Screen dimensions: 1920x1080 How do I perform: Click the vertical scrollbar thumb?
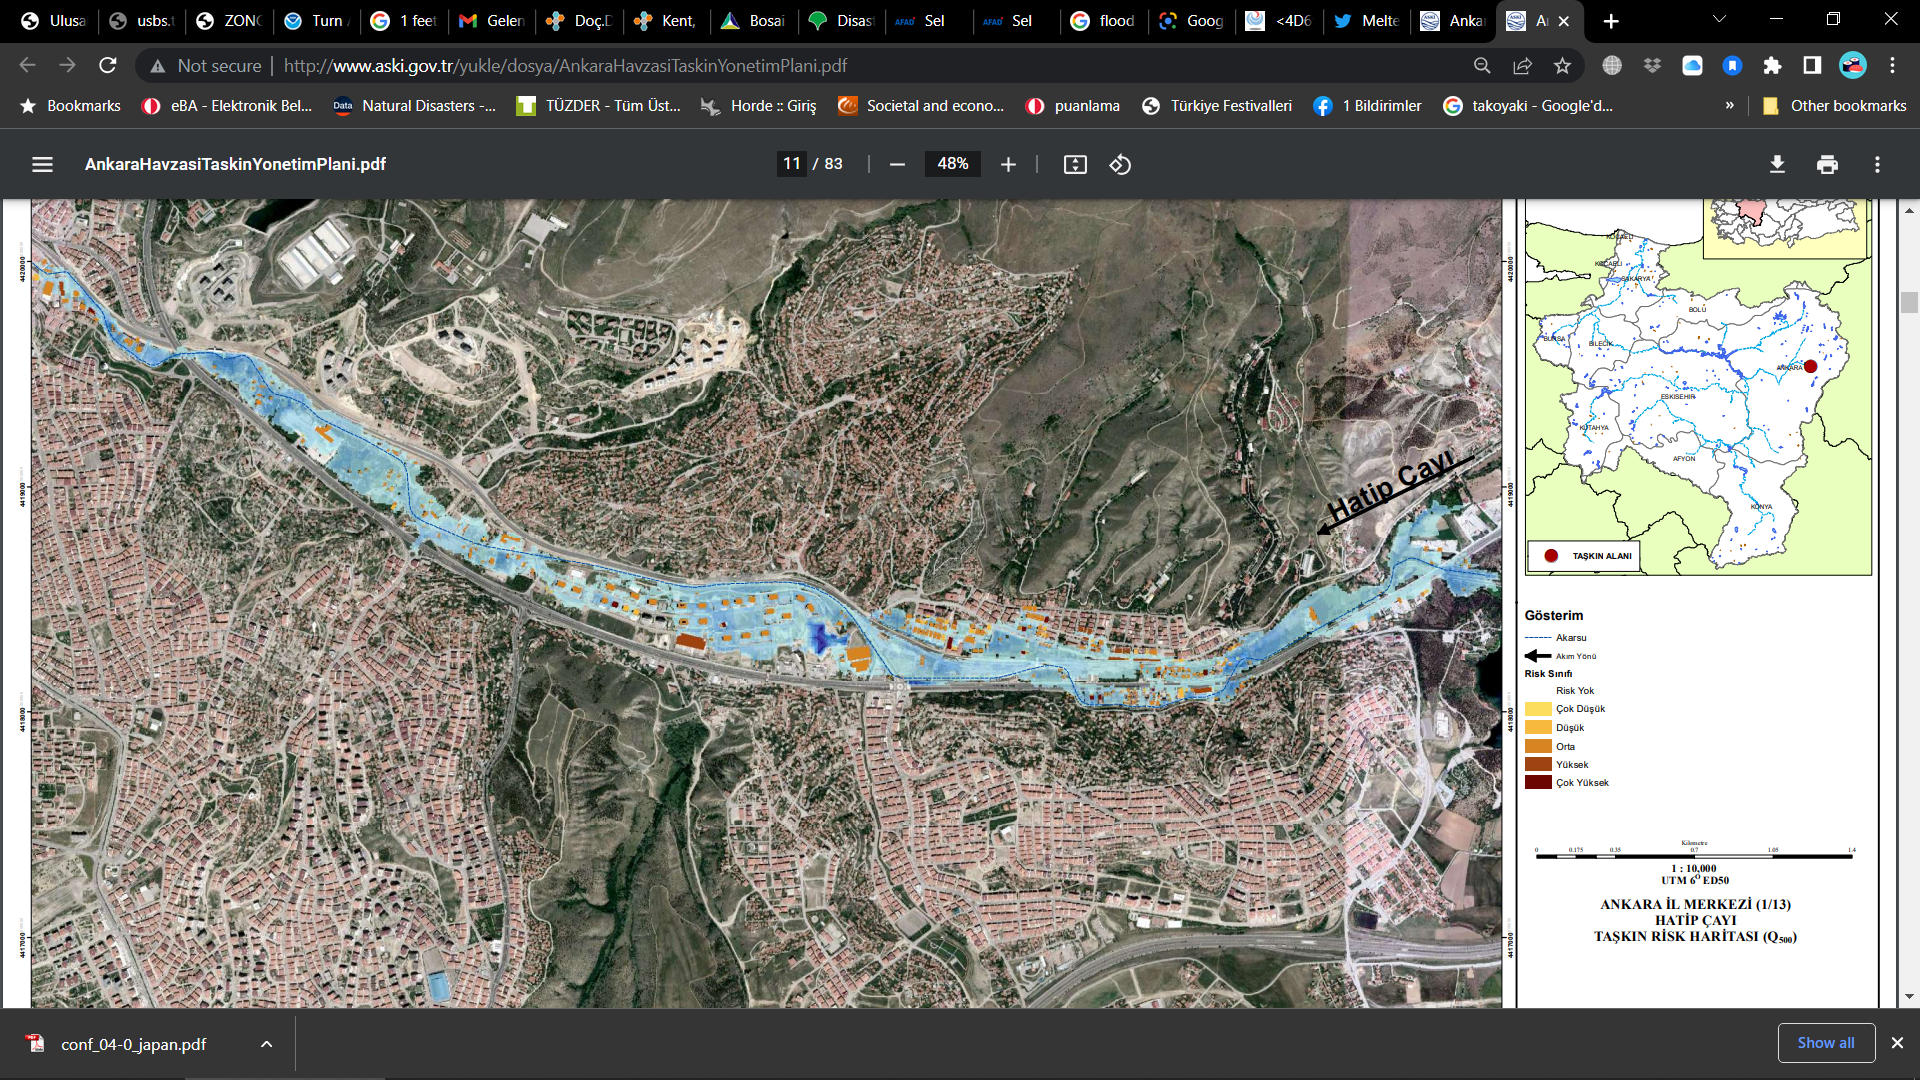[x=1909, y=303]
